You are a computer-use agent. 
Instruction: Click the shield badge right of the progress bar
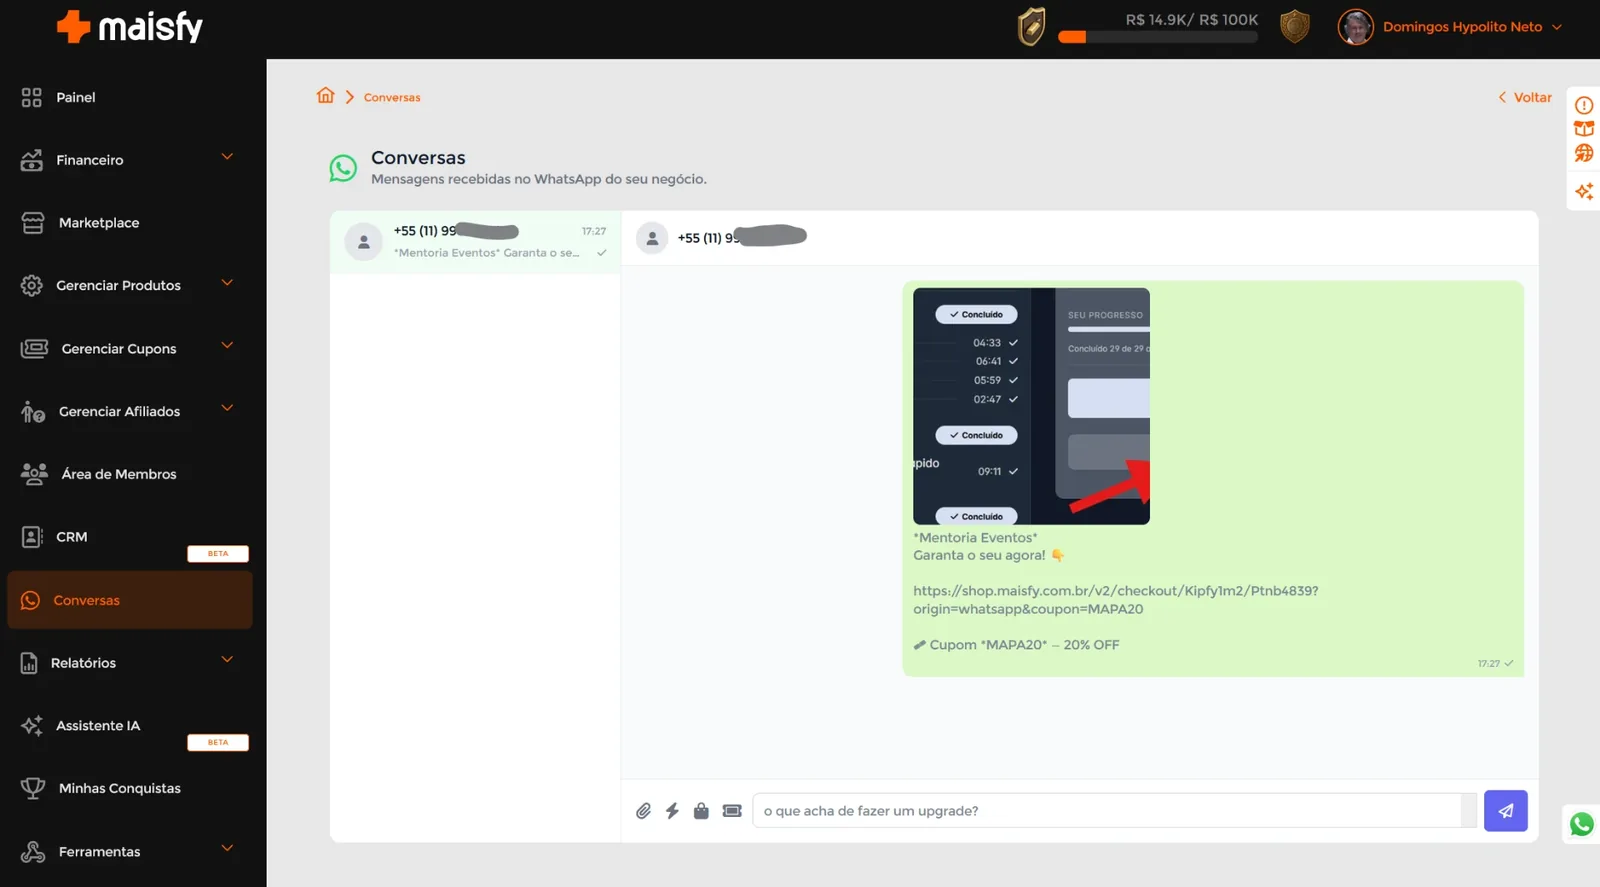[1295, 27]
